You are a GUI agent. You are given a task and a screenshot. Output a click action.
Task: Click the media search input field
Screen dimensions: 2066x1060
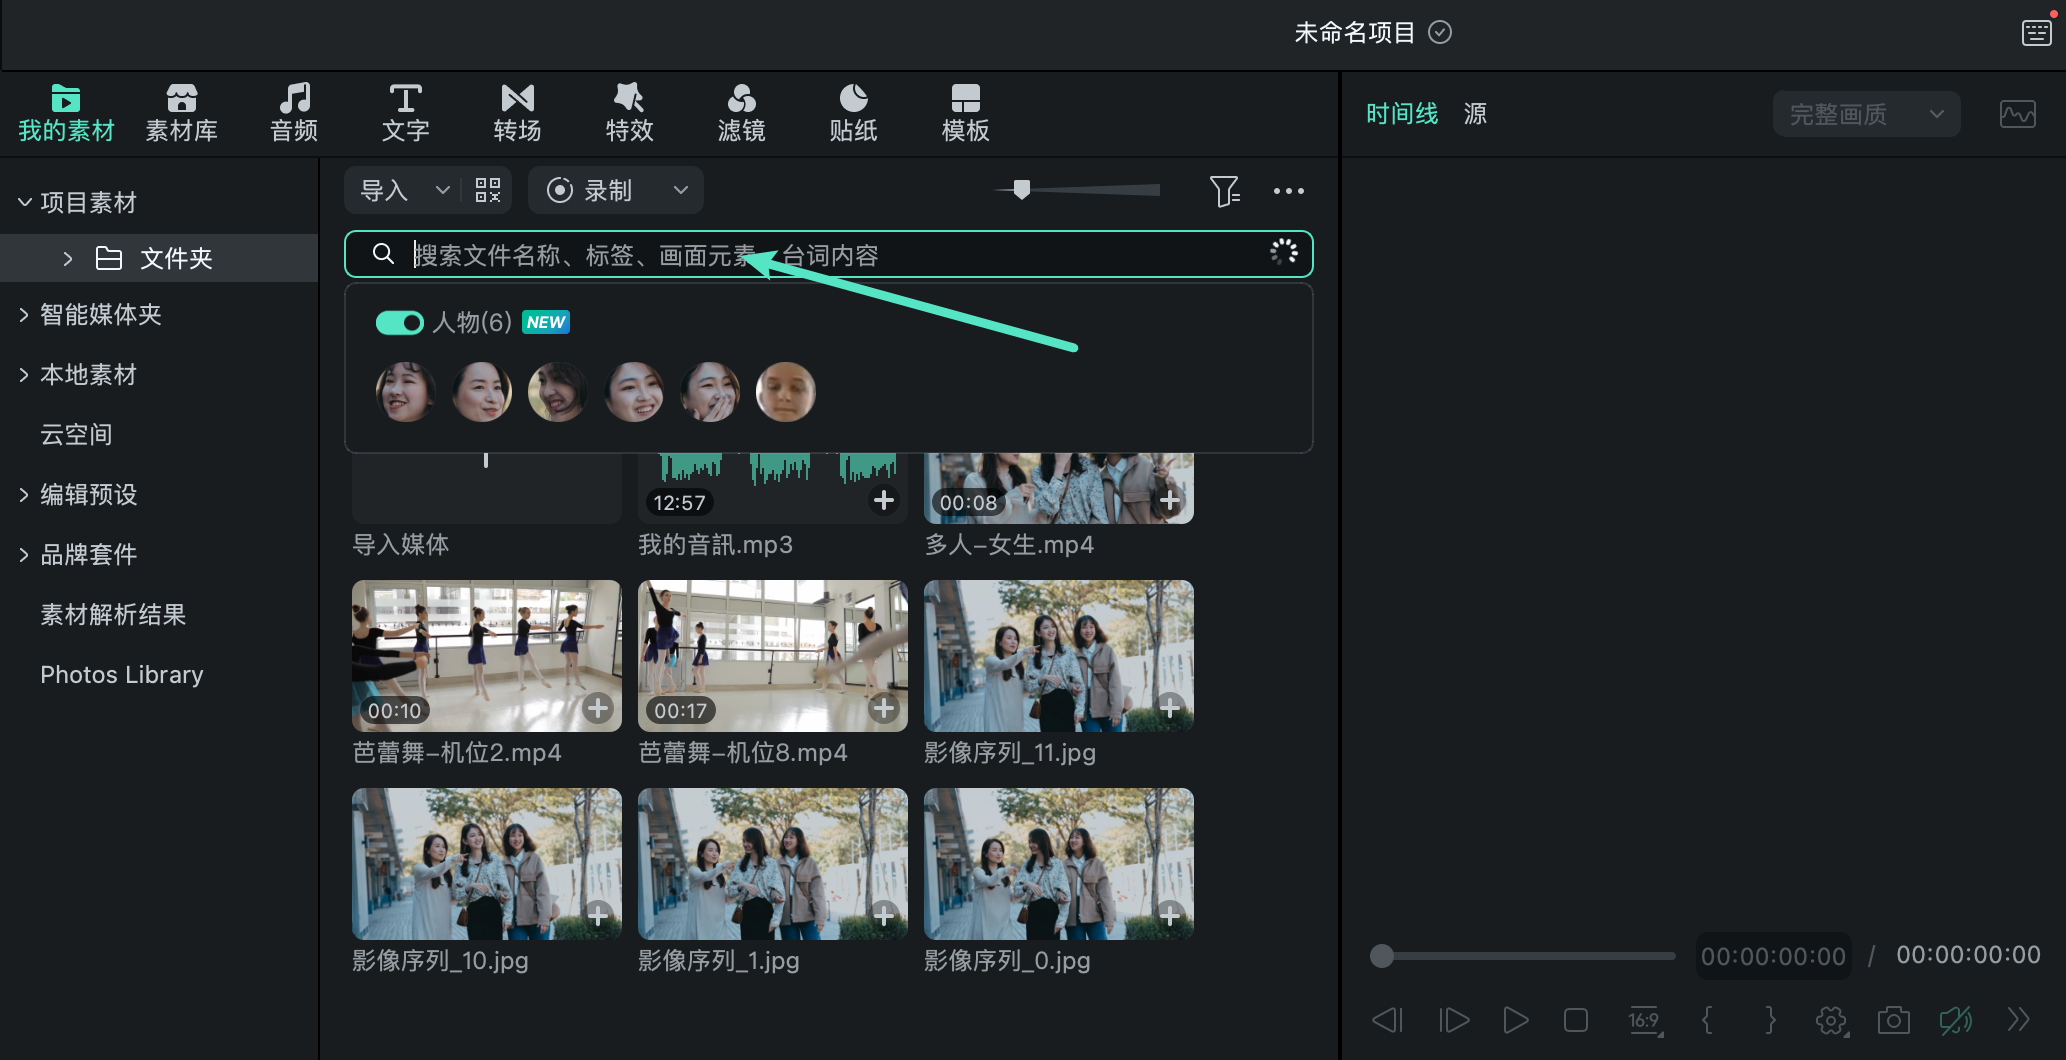pos(828,254)
